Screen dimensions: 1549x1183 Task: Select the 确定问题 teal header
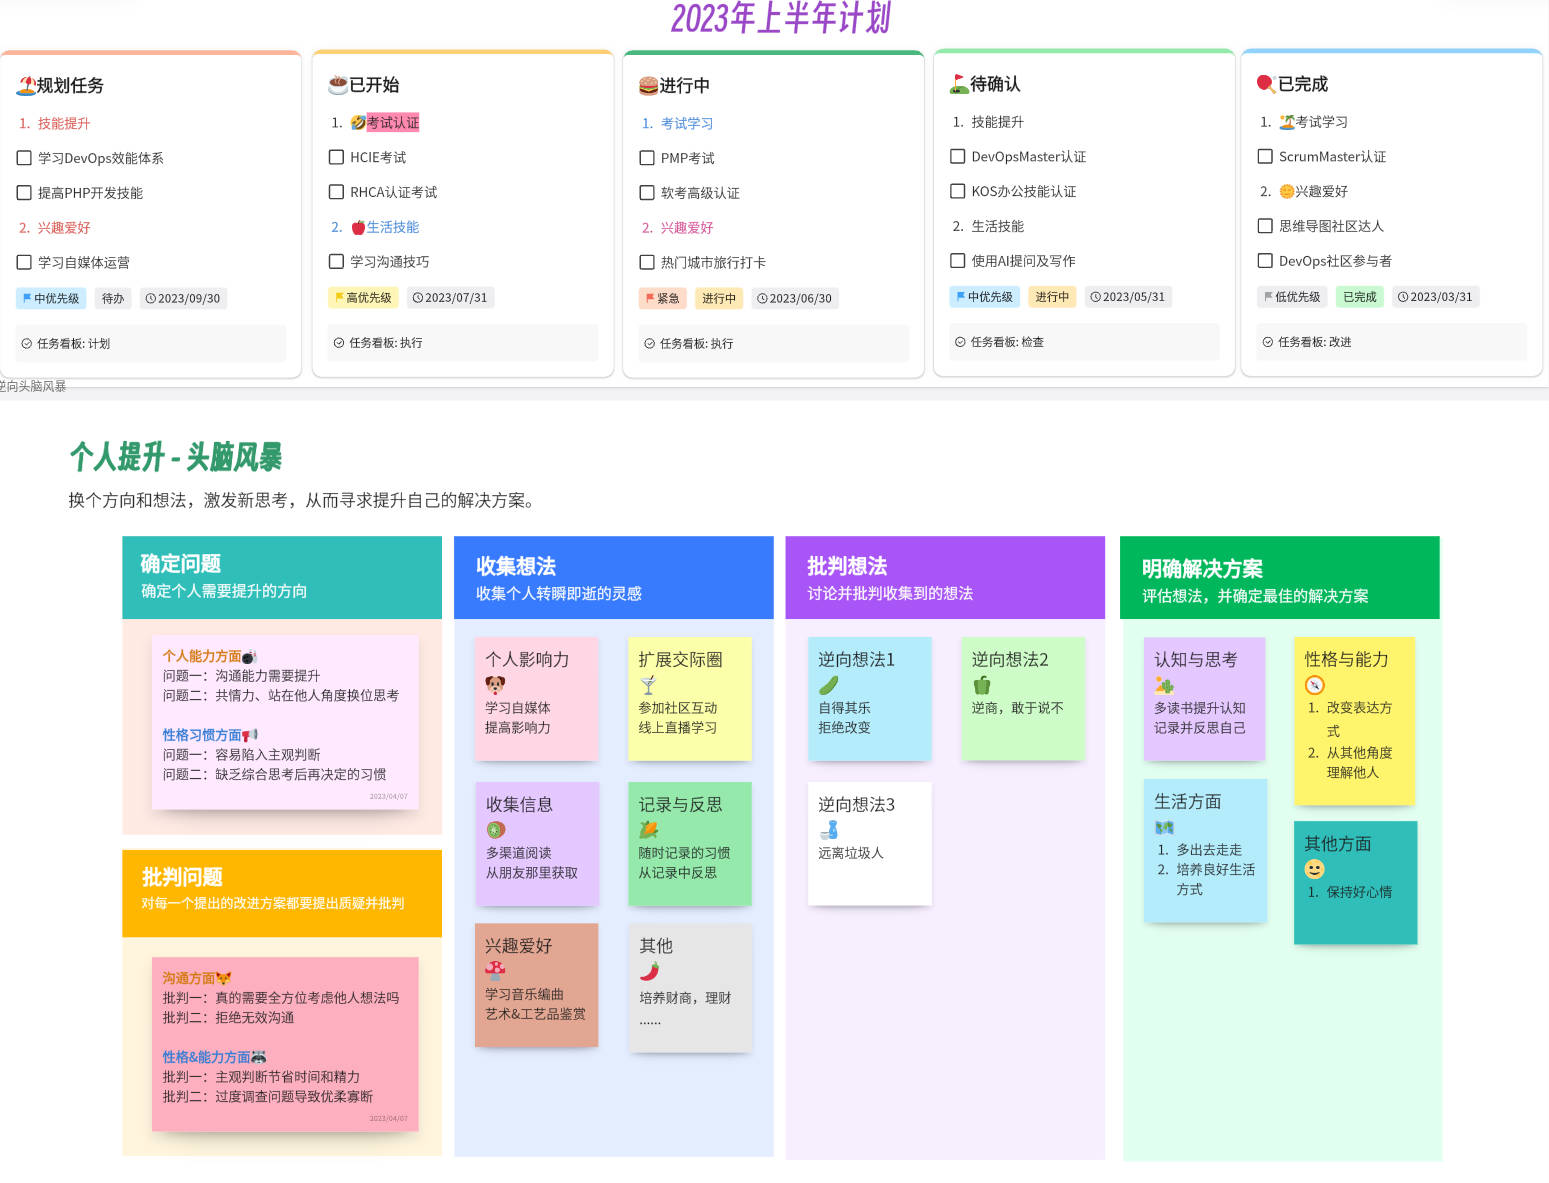[282, 577]
